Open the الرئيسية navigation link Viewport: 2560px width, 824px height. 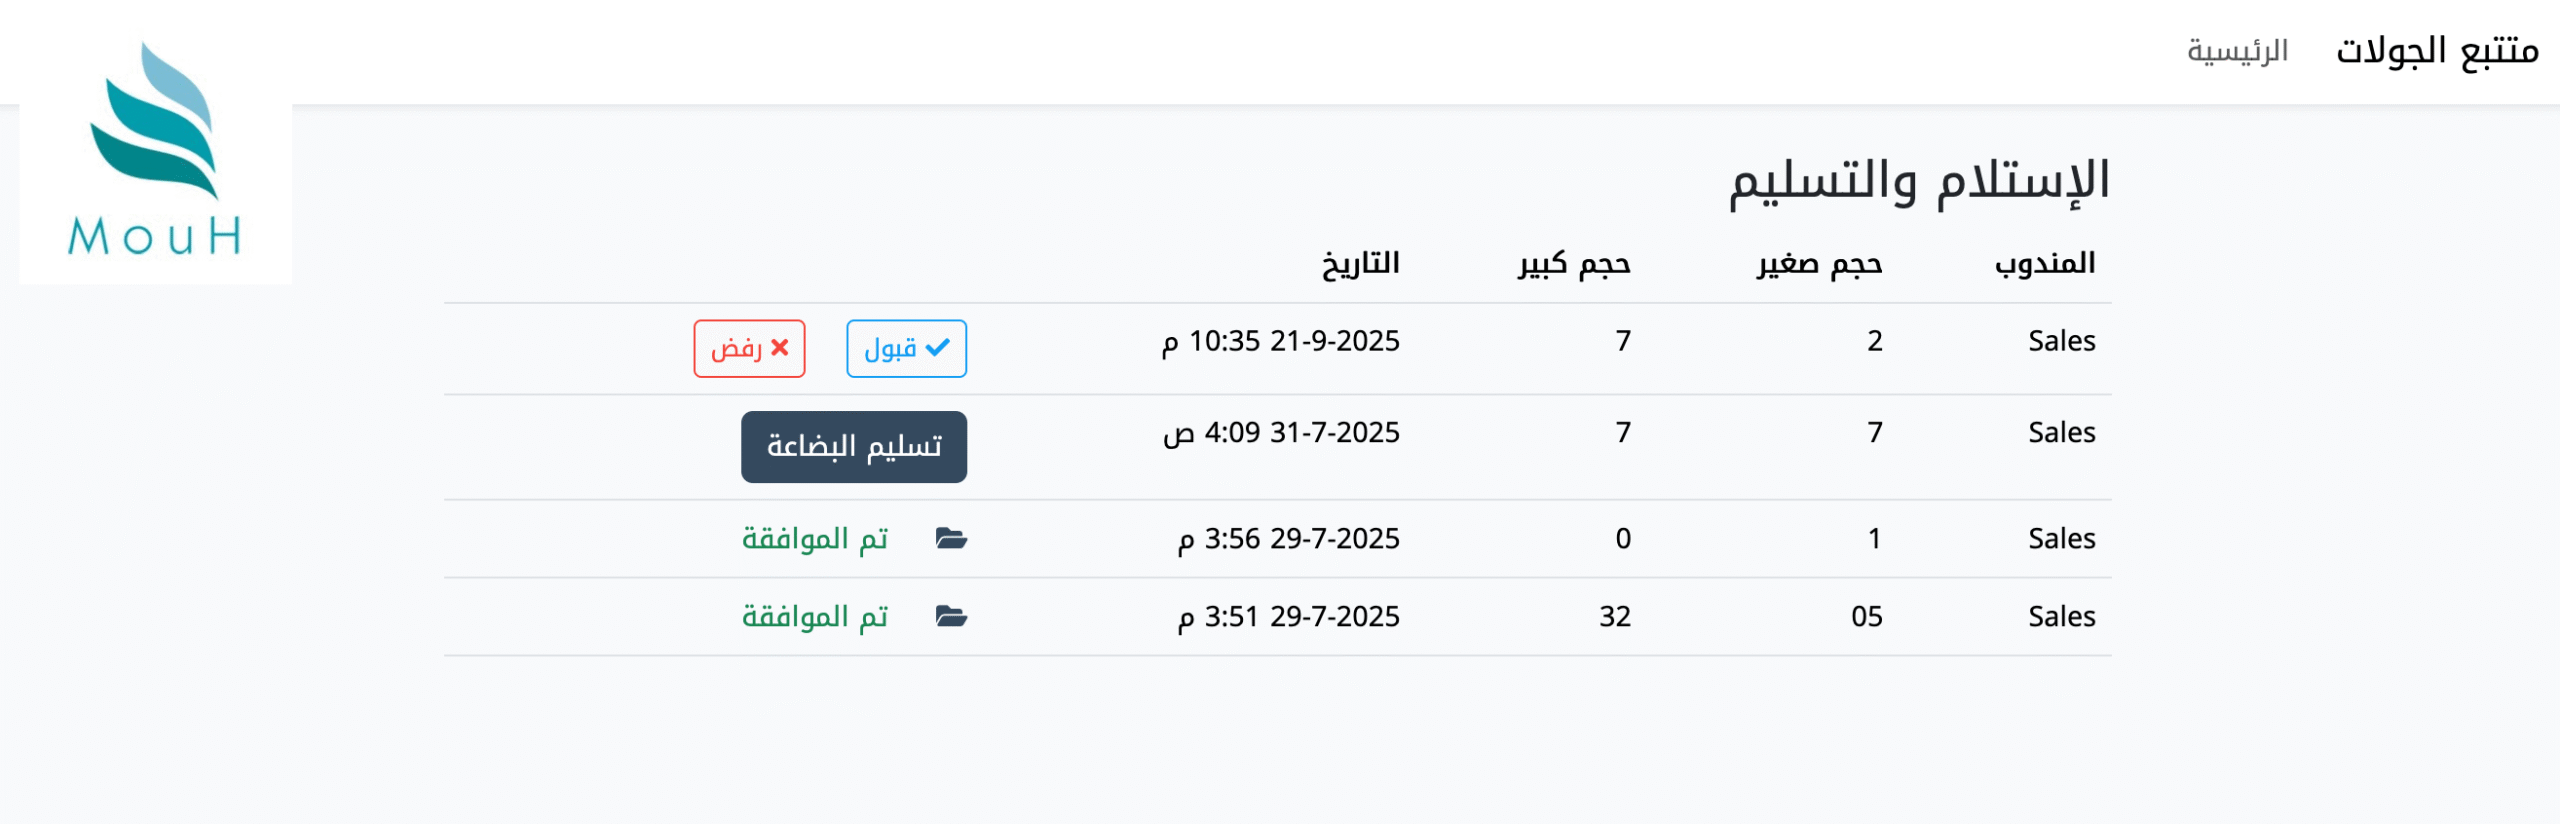click(2237, 51)
